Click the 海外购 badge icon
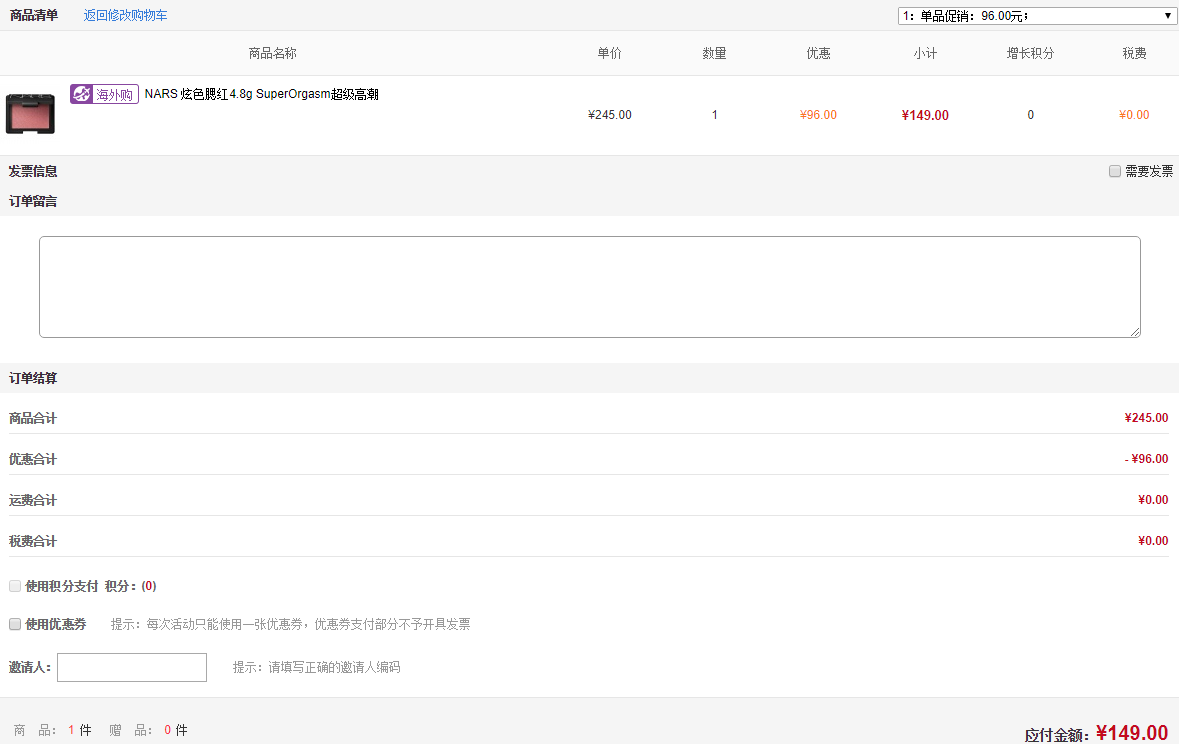Screen dimensions: 1179x744 105,94
